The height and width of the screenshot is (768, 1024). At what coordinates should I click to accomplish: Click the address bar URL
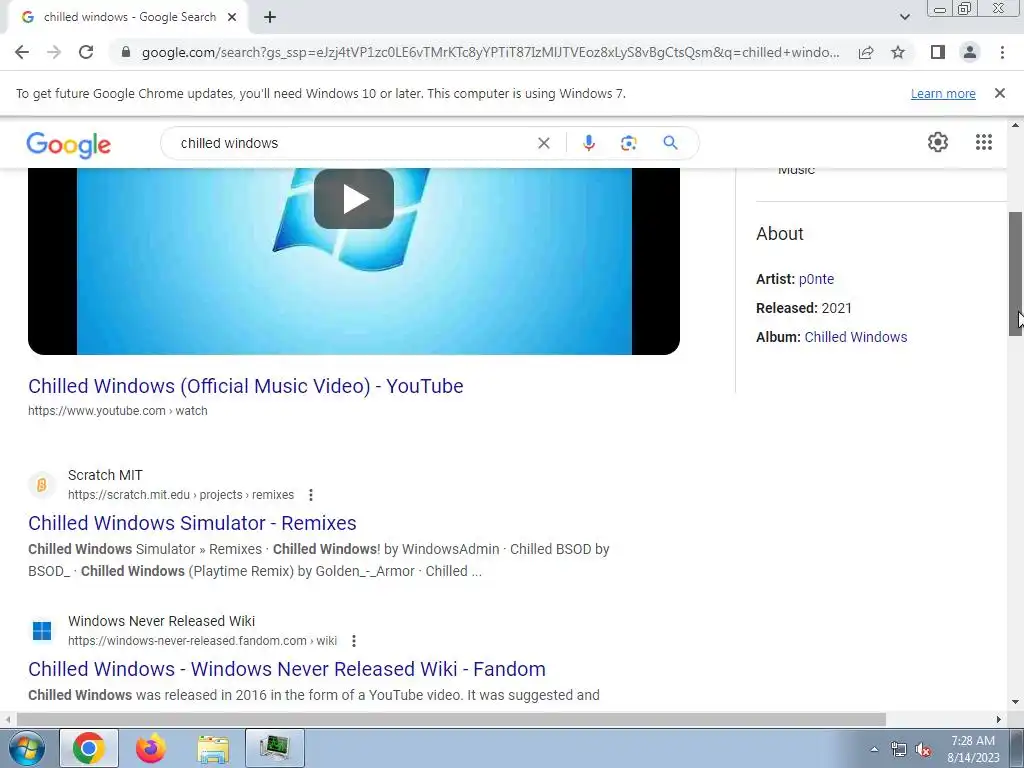coord(490,52)
